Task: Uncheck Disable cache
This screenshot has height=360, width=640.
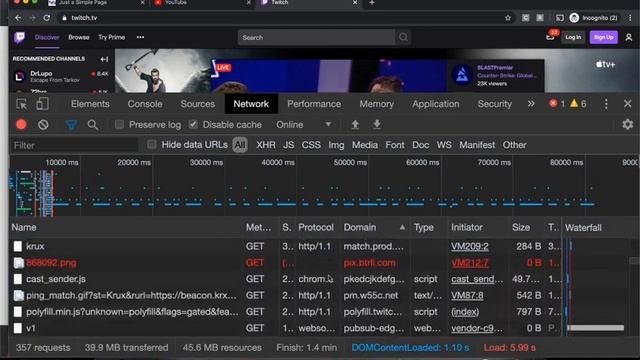Action: (193, 124)
